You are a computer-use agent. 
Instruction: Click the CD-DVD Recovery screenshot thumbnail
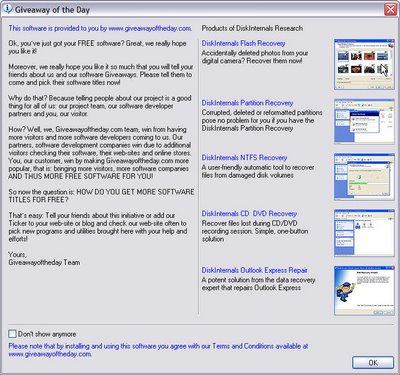pyautogui.click(x=364, y=233)
